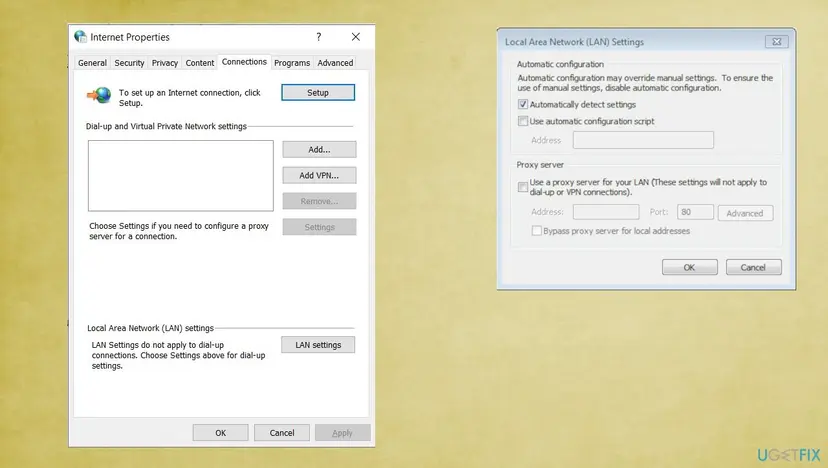Click the 'Internet Properties' title text
828x468 pixels.
pyautogui.click(x=130, y=37)
